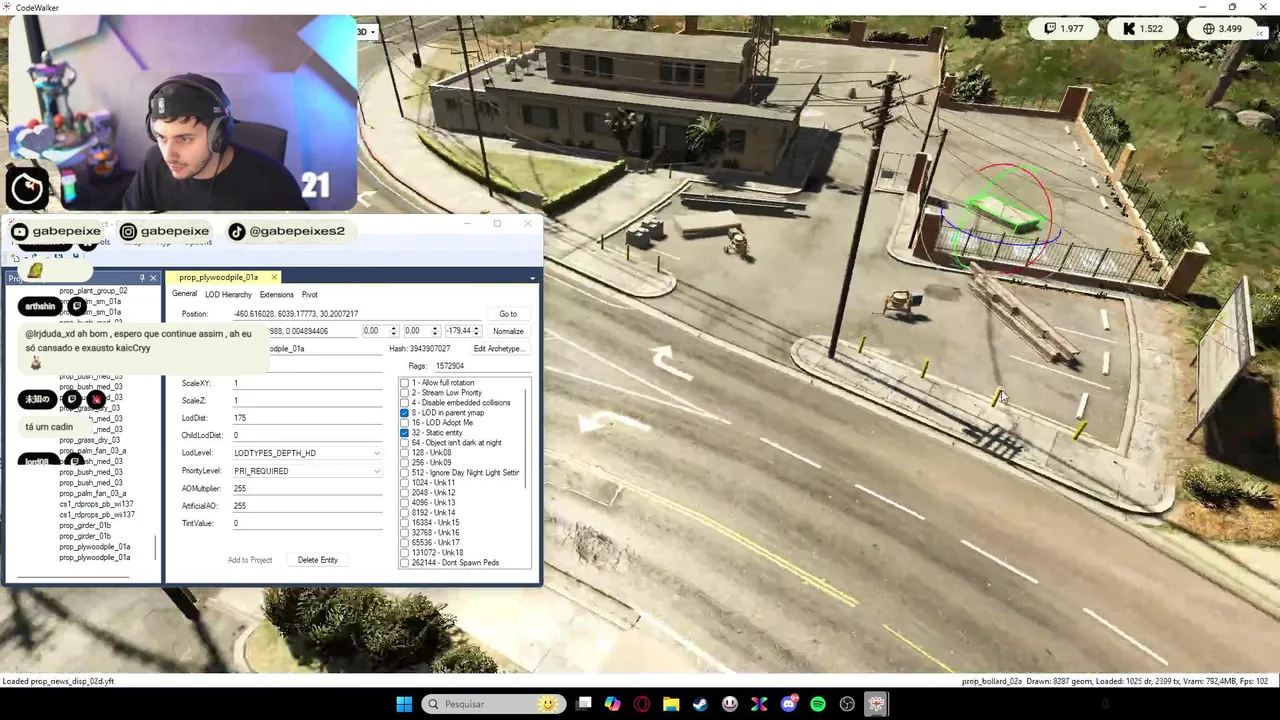The width and height of the screenshot is (1280, 720).
Task: Click the TintValue input field
Action: coord(306,524)
